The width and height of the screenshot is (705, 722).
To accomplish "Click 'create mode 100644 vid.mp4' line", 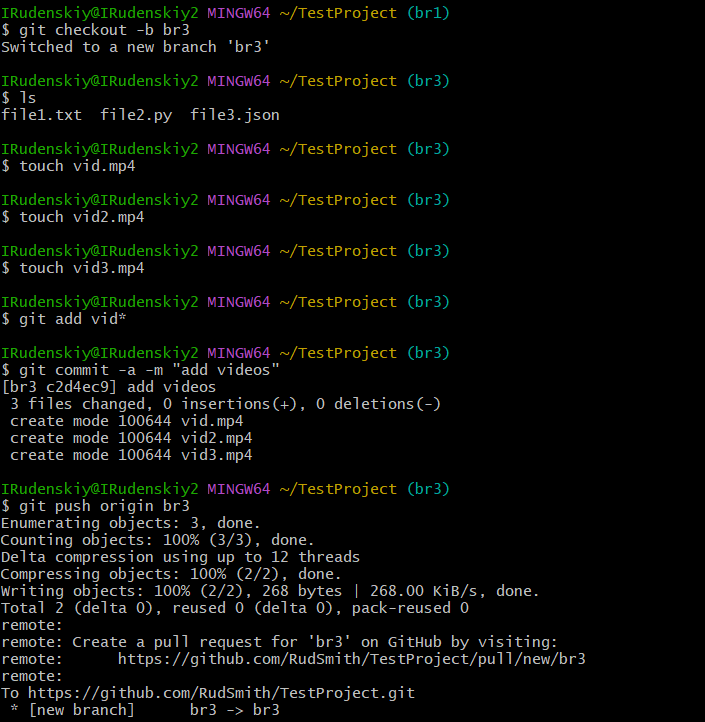I will [x=127, y=421].
